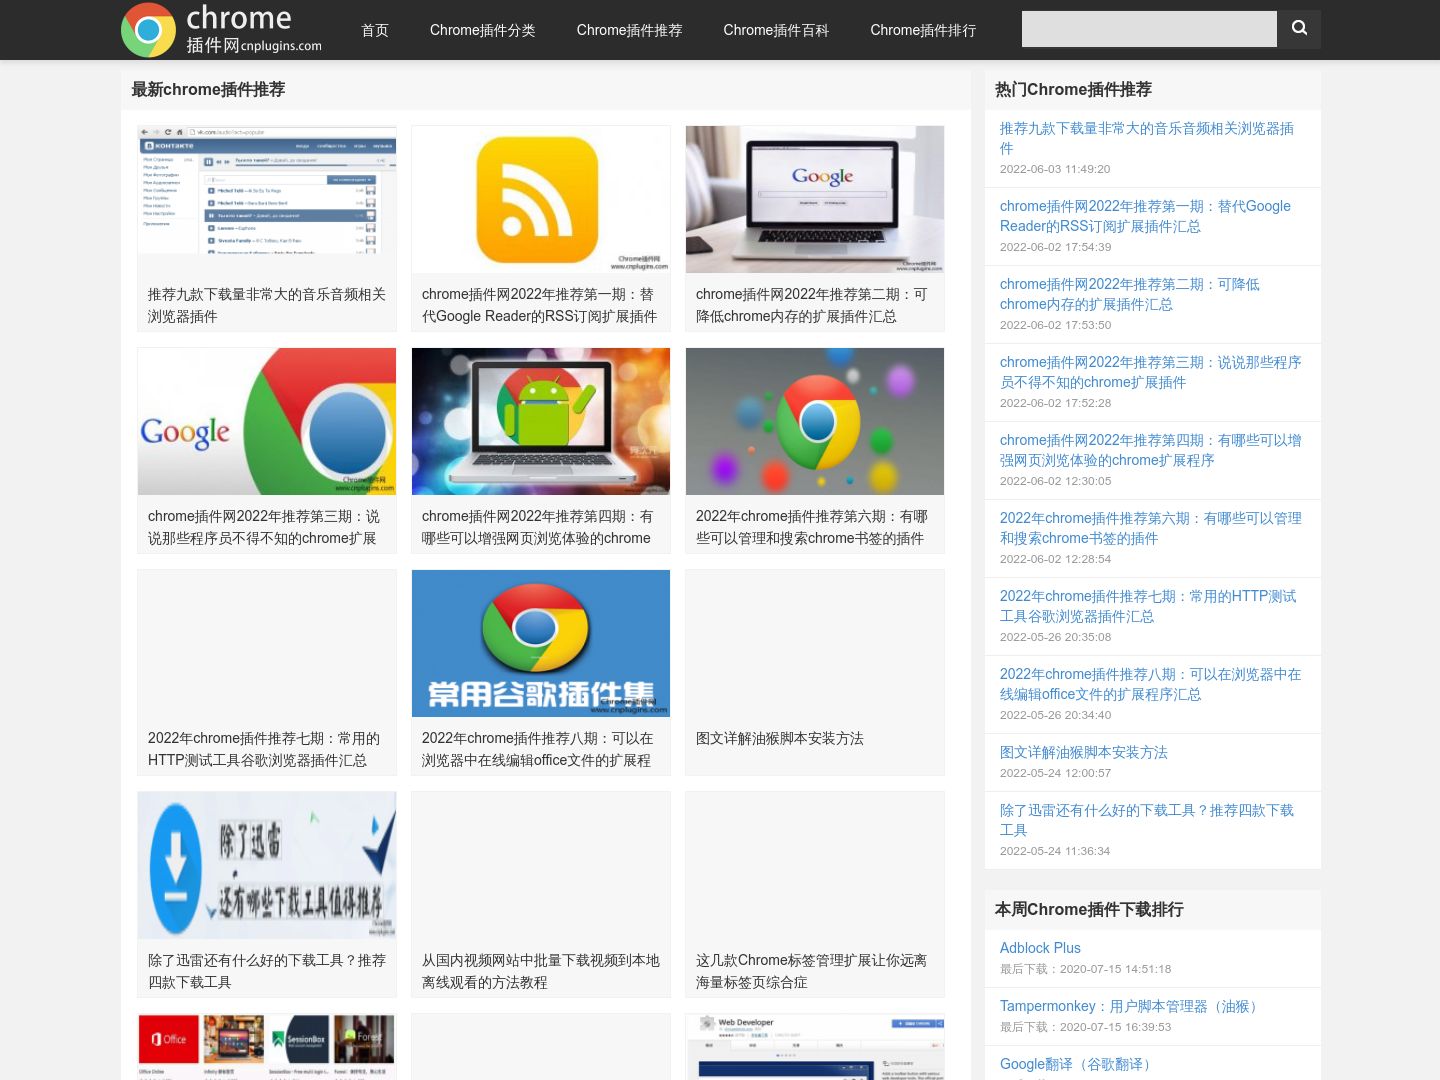Open card title 图文详解油猴脚本安装方法

click(x=780, y=738)
